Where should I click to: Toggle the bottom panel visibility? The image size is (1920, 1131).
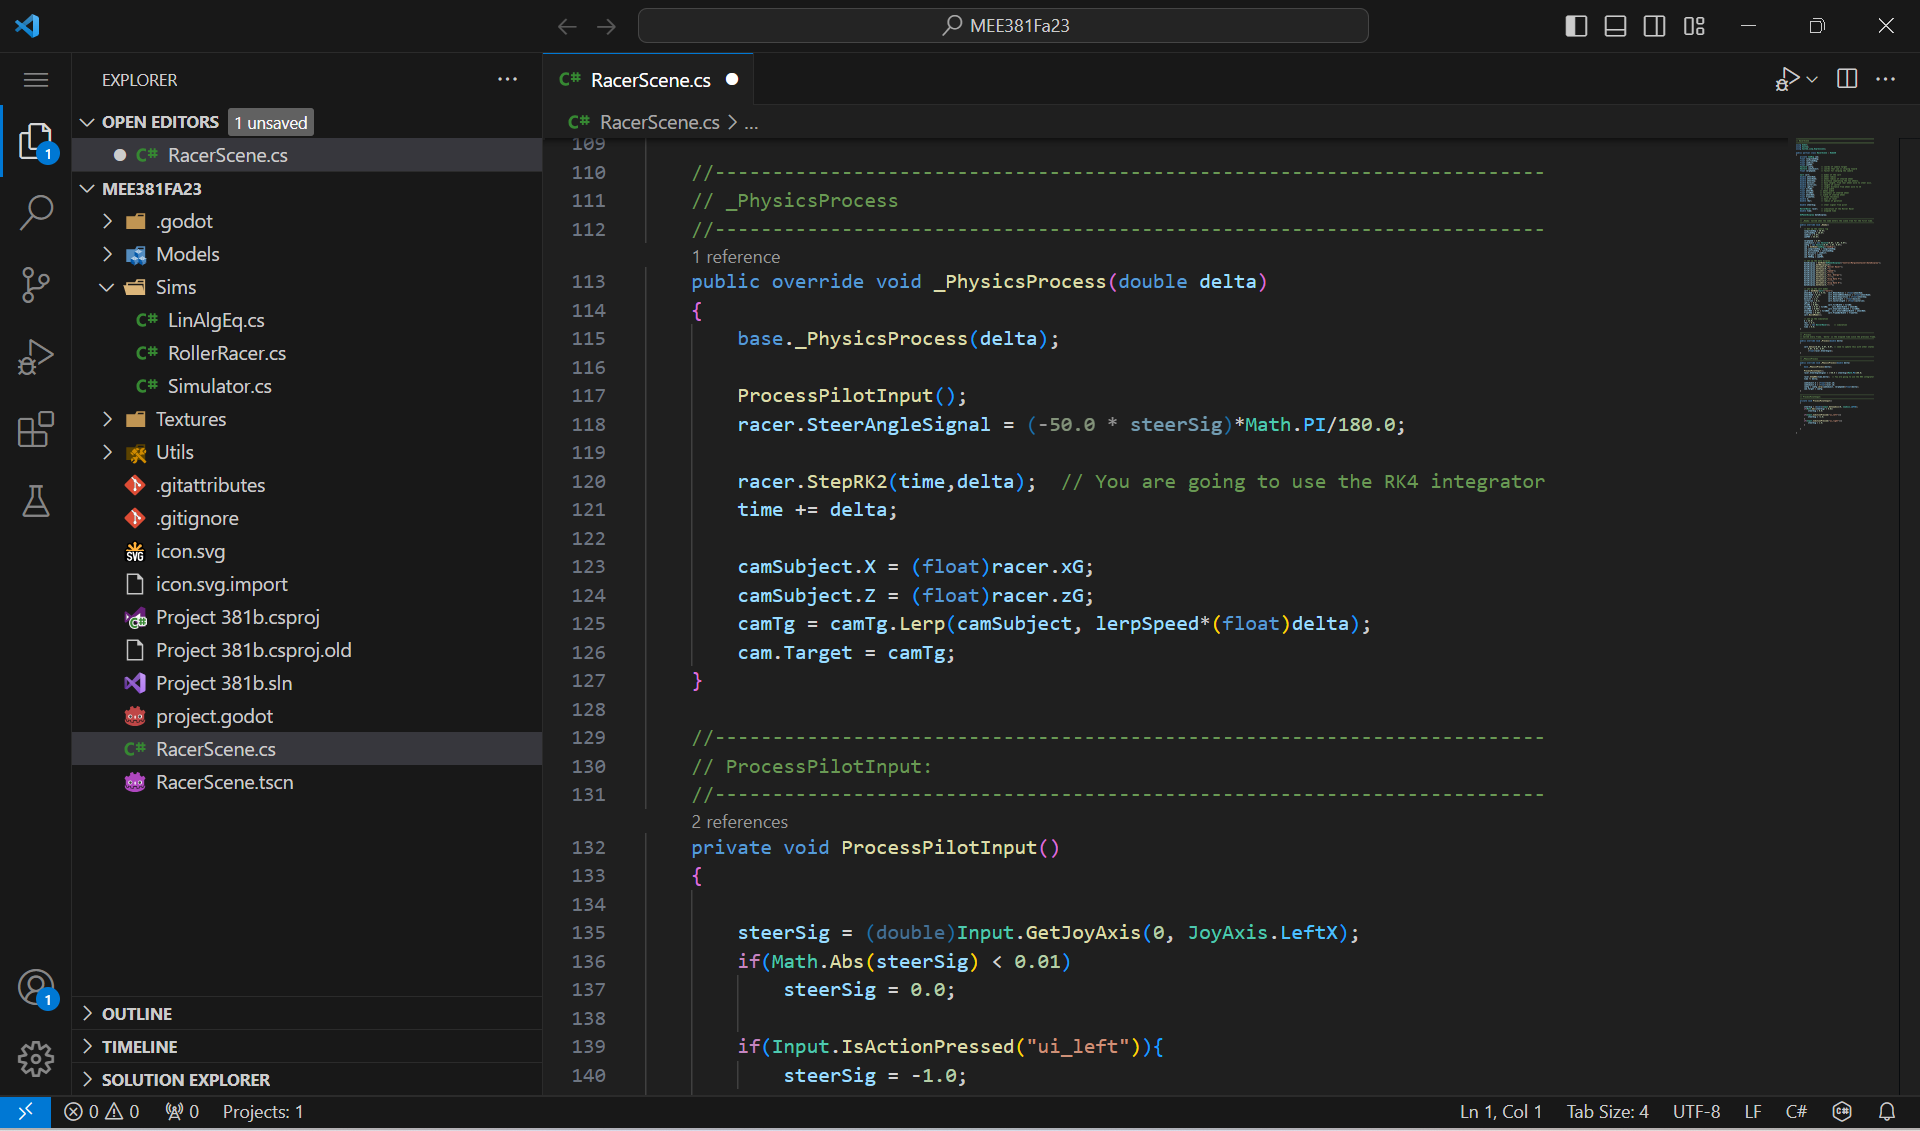(1615, 26)
